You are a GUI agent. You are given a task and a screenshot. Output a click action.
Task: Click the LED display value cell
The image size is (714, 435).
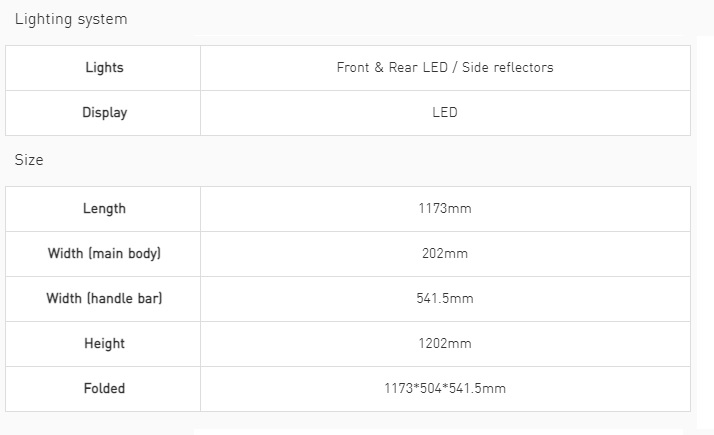pyautogui.click(x=445, y=113)
